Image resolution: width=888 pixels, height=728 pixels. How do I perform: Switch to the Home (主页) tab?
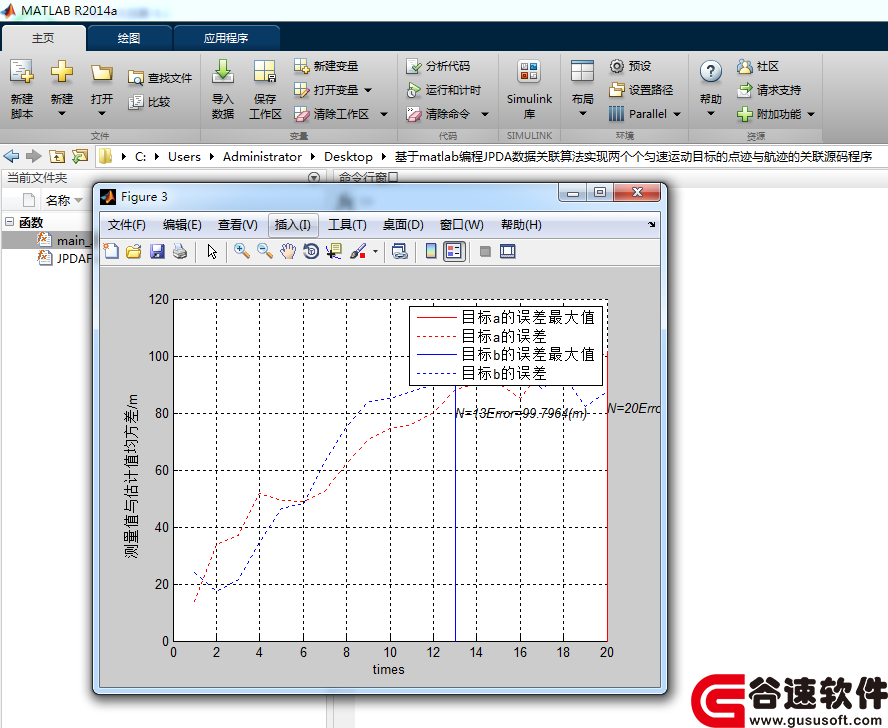click(43, 38)
